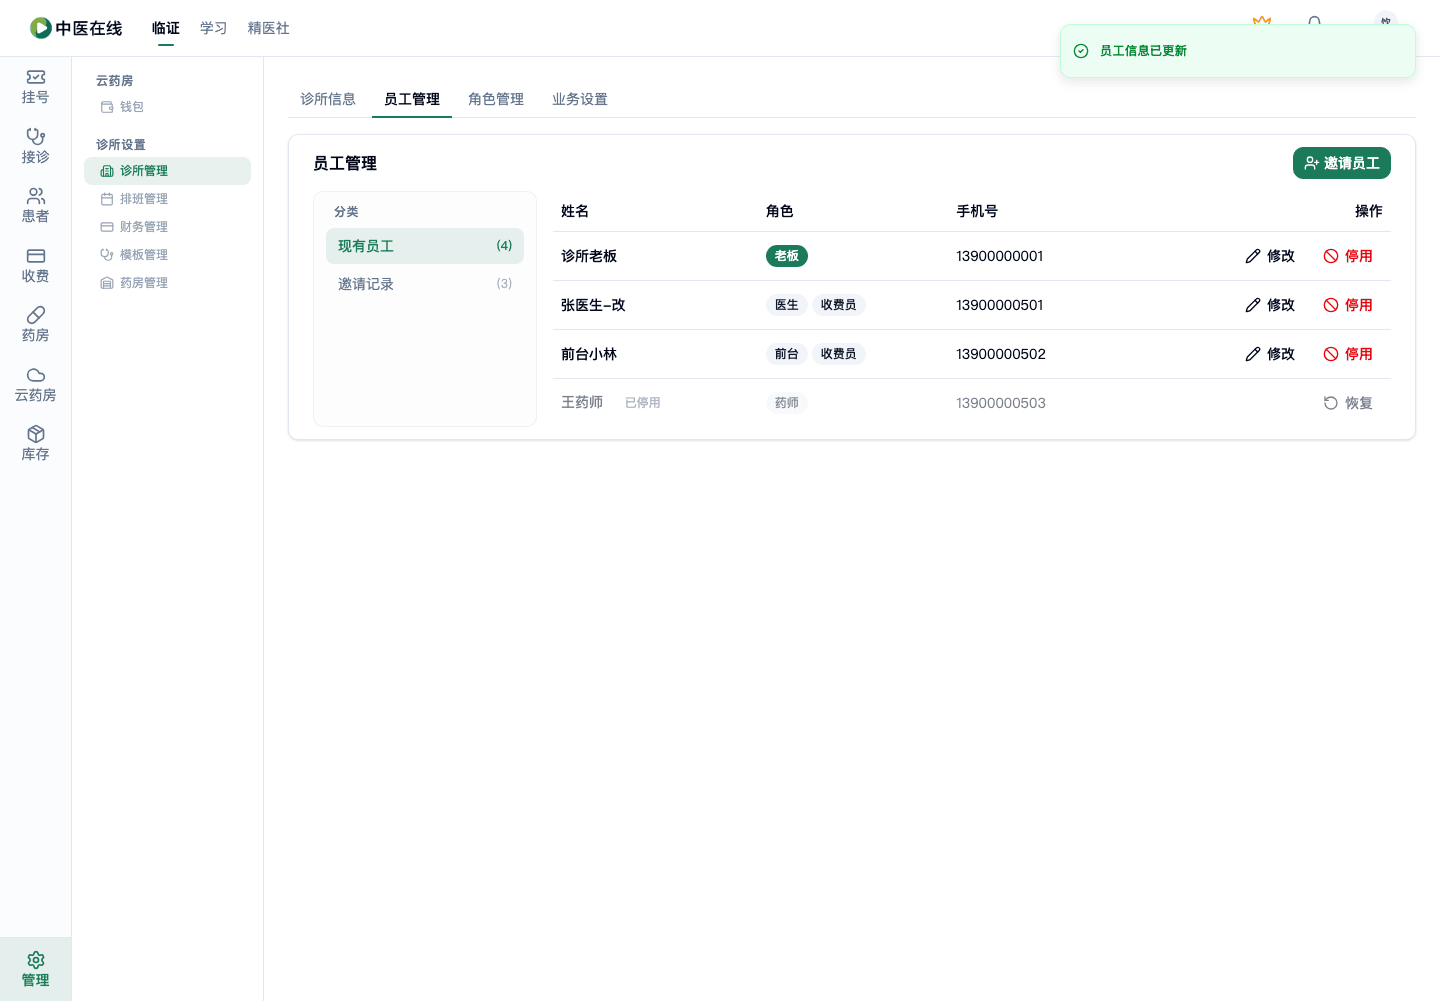
Task: Click the 手机号 column header
Action: [x=977, y=211]
